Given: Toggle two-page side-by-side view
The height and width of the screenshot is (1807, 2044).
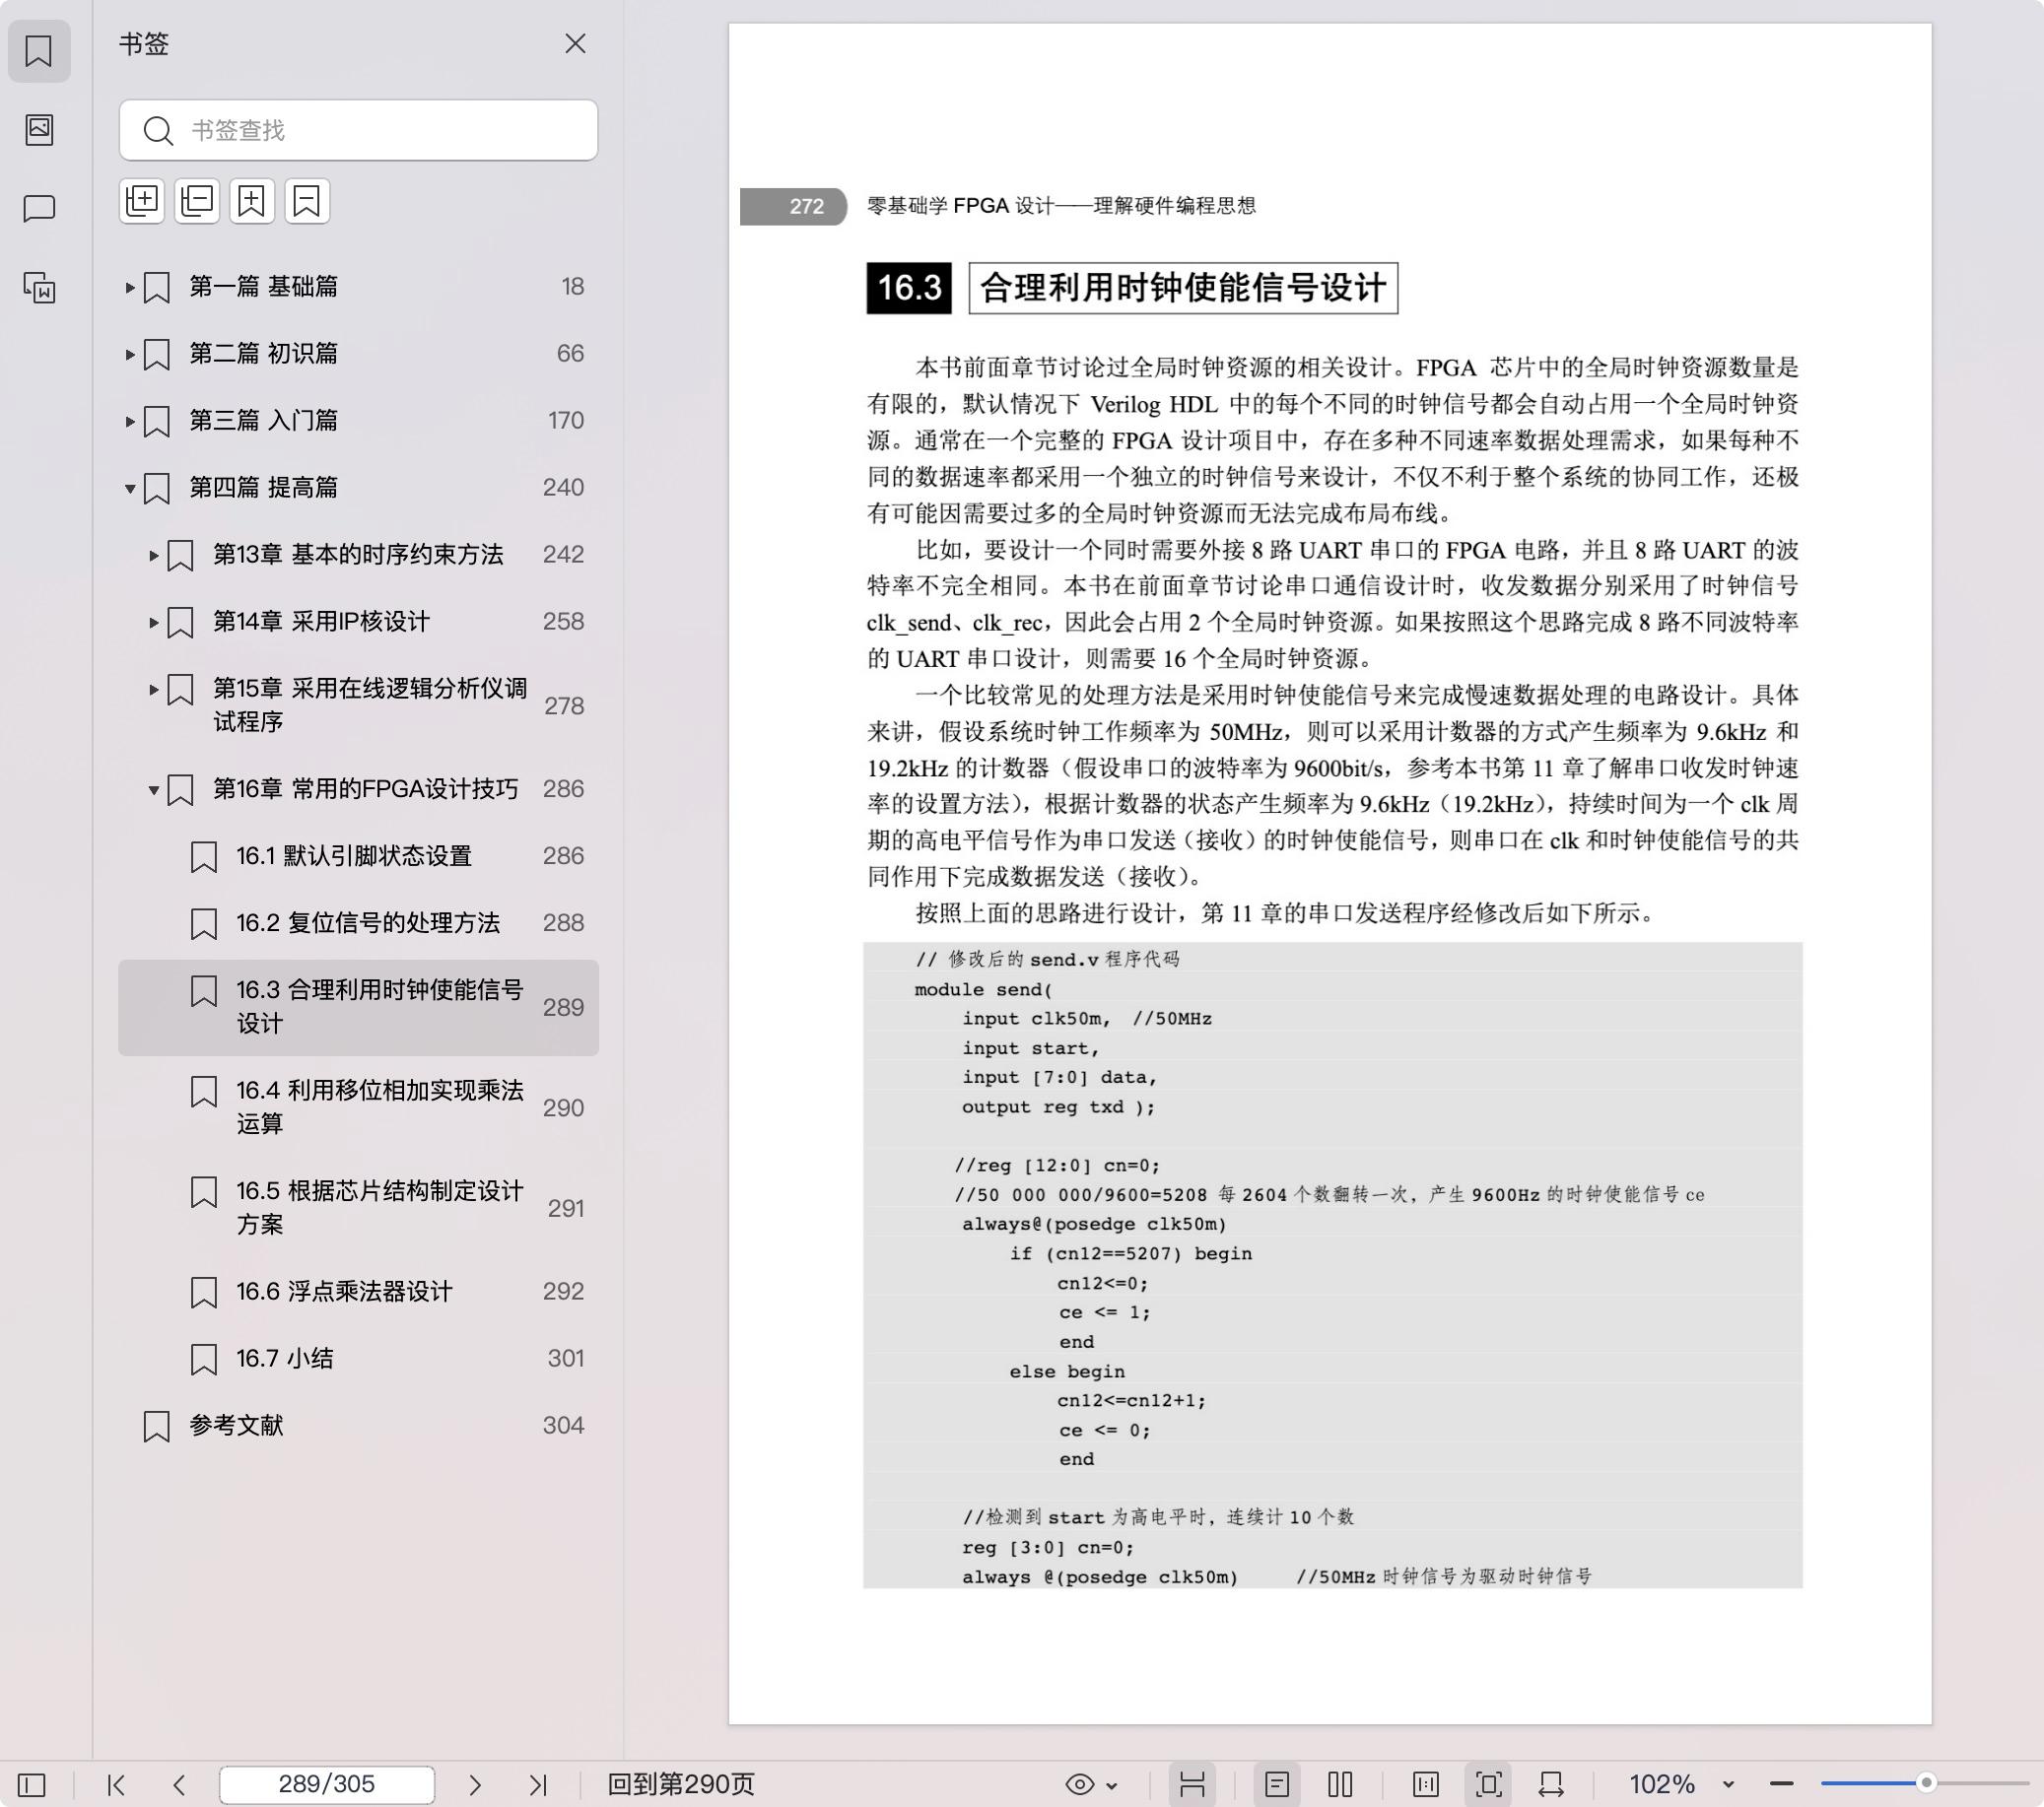Looking at the screenshot, I should 1340,1783.
